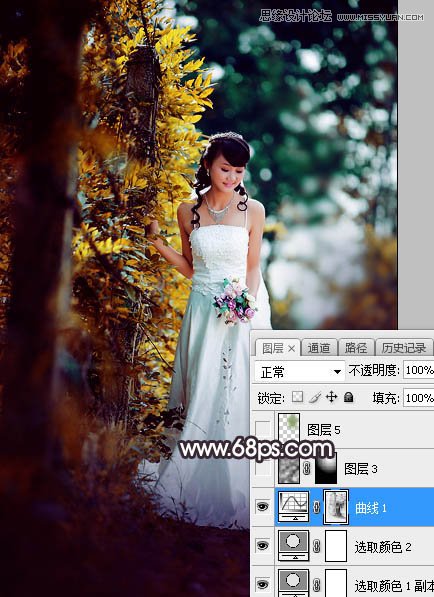This screenshot has width=434, height=597.
Task: Show hidden layer 图层 3
Action: coord(263,468)
